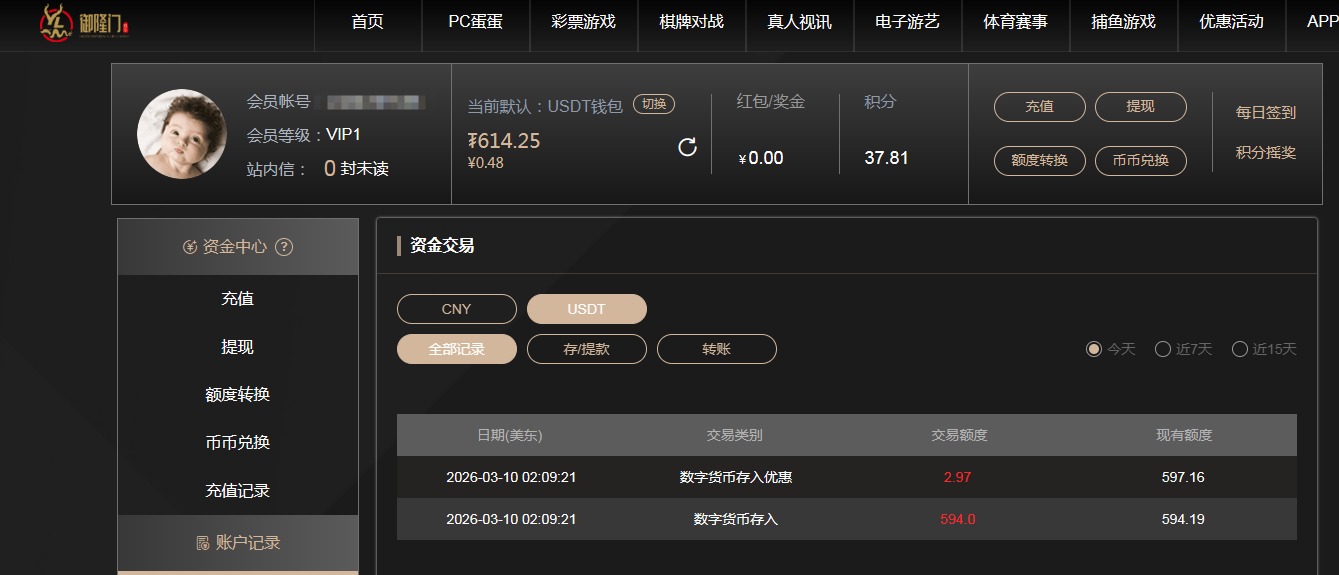Click the 日期(美东) column header
The height and width of the screenshot is (575, 1339).
tap(510, 435)
